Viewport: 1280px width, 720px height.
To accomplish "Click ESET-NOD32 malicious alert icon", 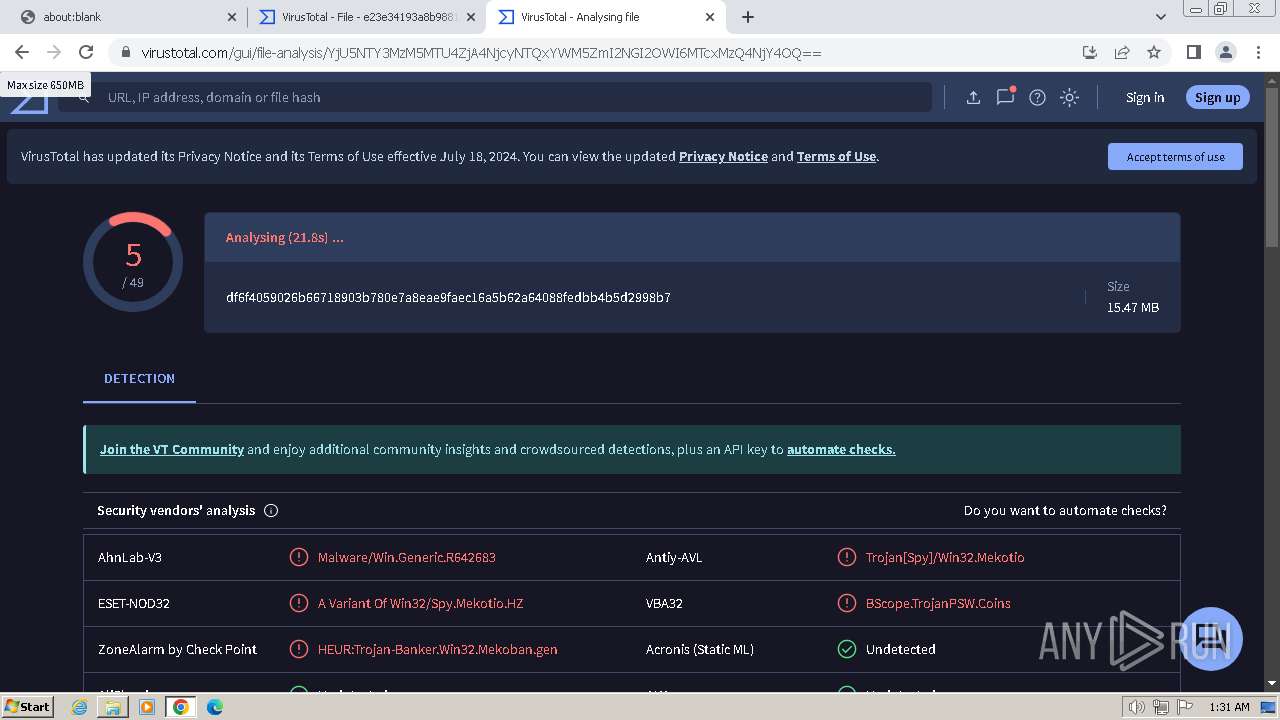I will tap(298, 603).
